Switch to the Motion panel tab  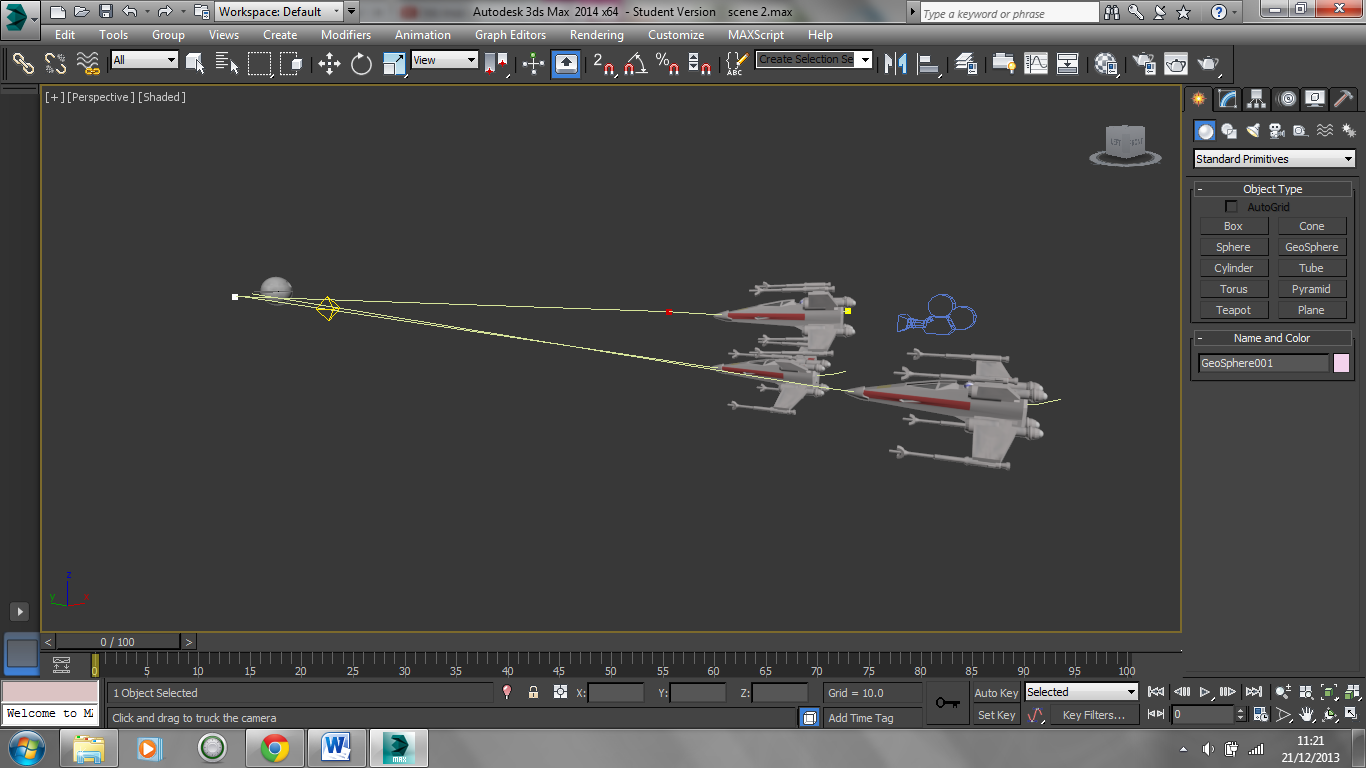1287,99
